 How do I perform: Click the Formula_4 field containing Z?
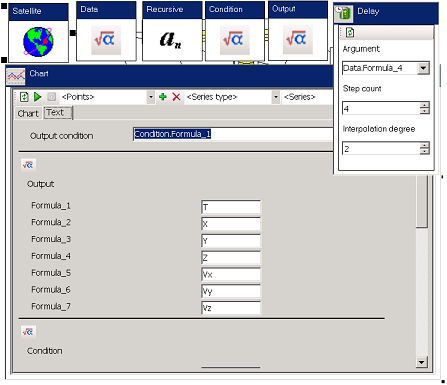(231, 258)
